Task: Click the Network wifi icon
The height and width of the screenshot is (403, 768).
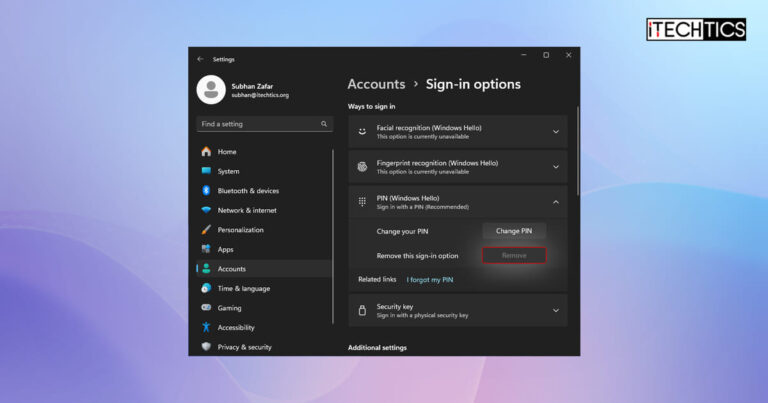Action: [206, 210]
